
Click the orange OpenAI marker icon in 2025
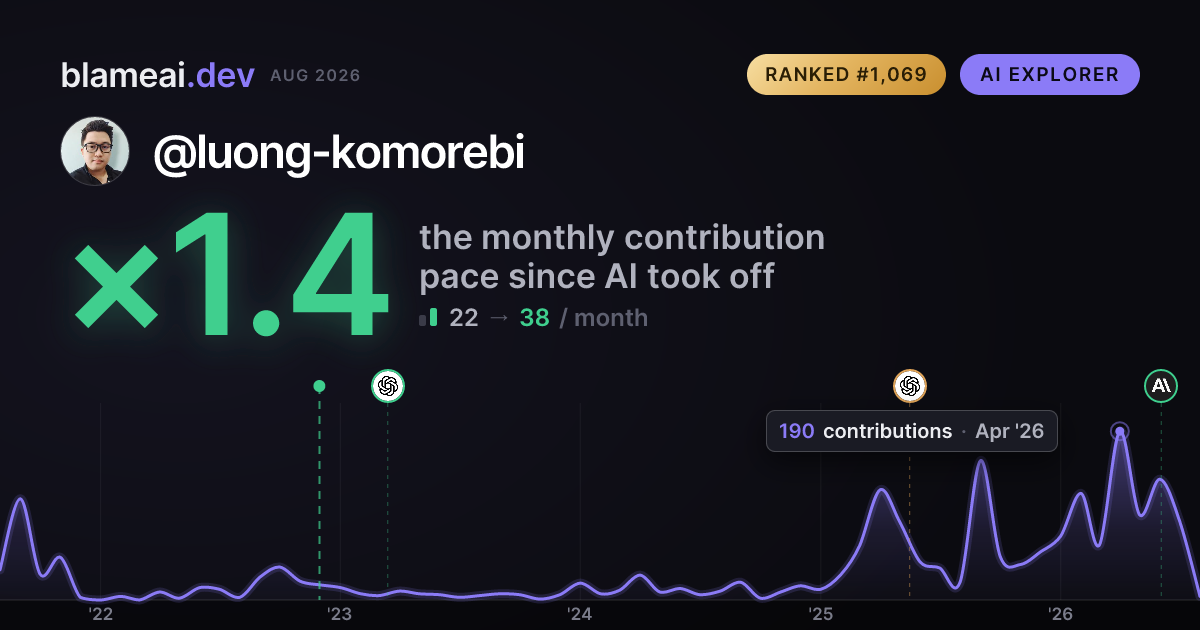(909, 386)
